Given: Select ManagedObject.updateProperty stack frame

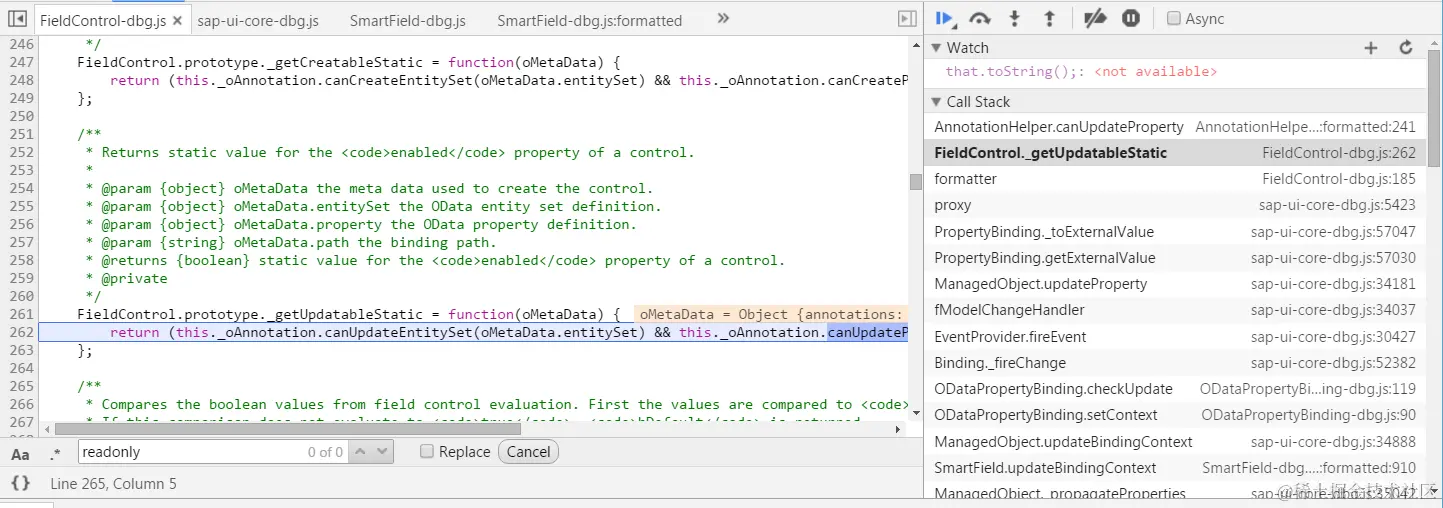Looking at the screenshot, I should [1176, 284].
